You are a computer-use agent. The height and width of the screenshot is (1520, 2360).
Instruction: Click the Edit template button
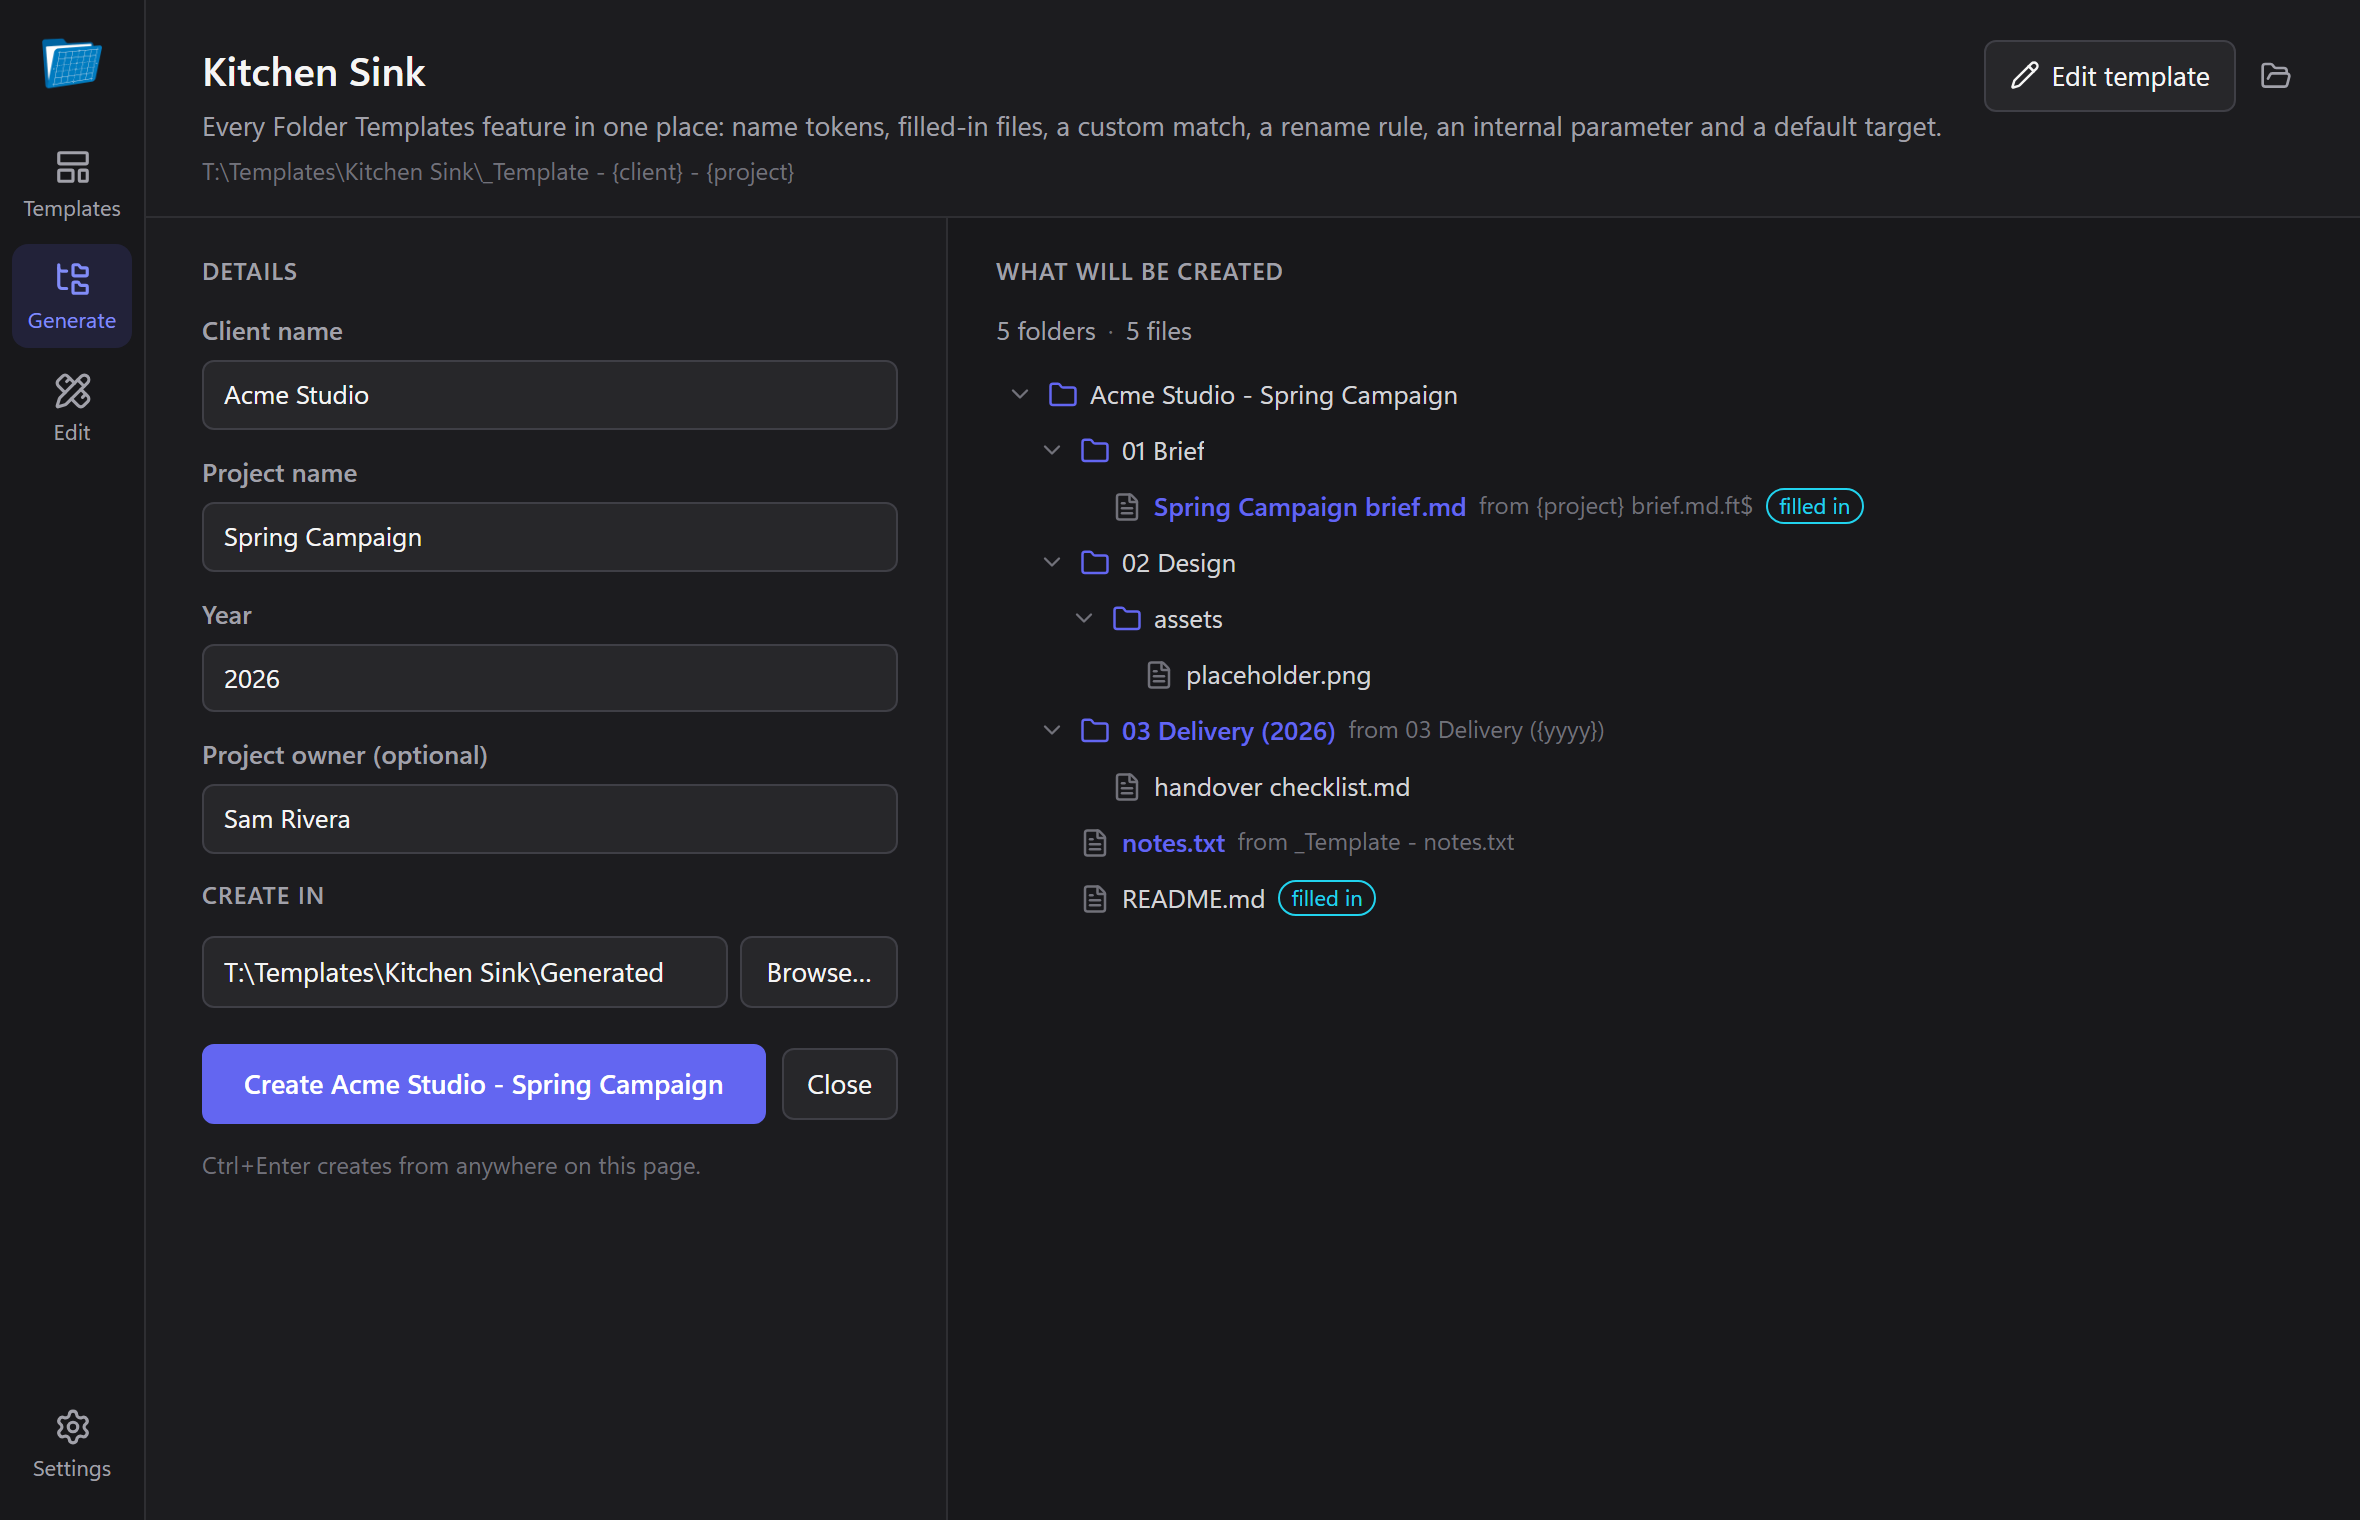[2109, 76]
